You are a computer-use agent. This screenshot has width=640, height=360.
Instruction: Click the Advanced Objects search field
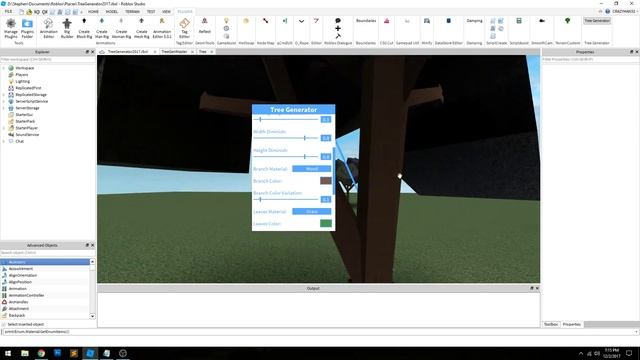tap(48, 253)
